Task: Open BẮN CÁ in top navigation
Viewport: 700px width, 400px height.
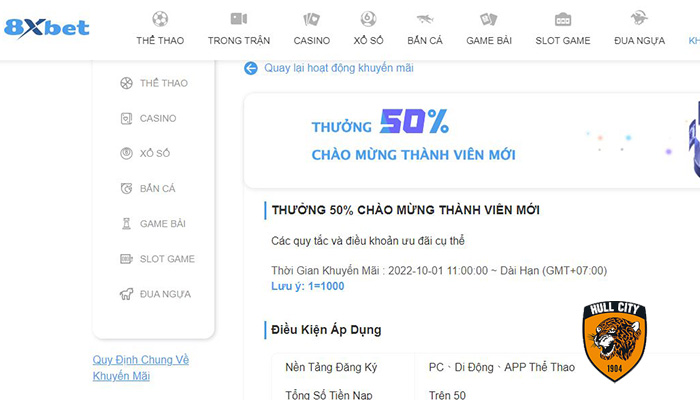Action: coord(425,41)
